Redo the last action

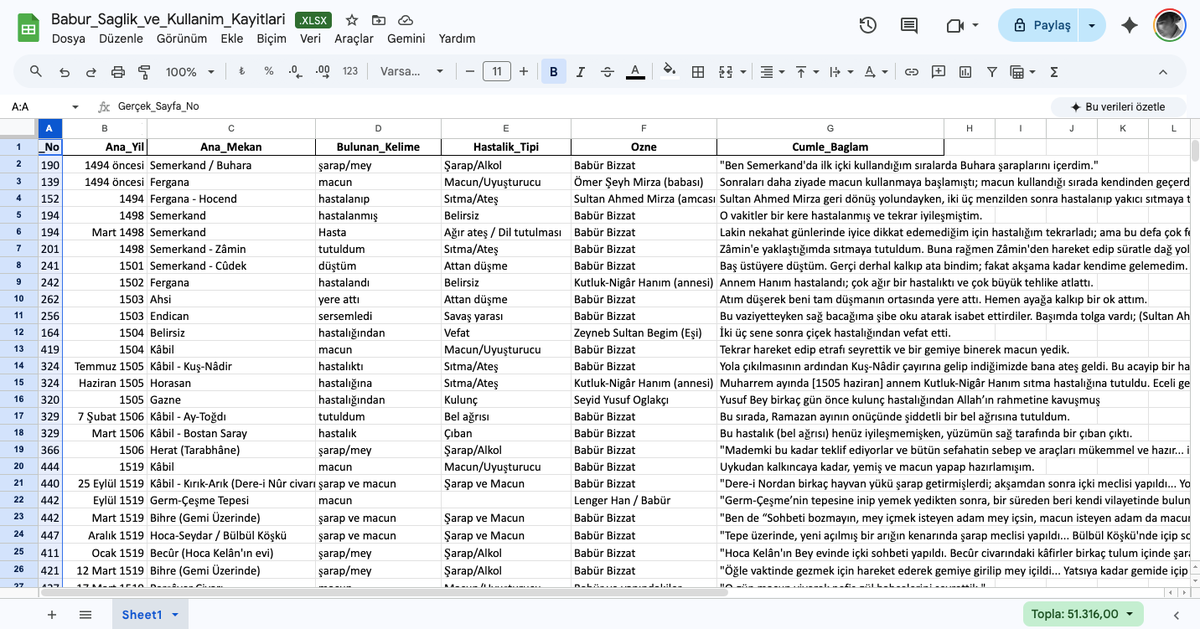[91, 72]
